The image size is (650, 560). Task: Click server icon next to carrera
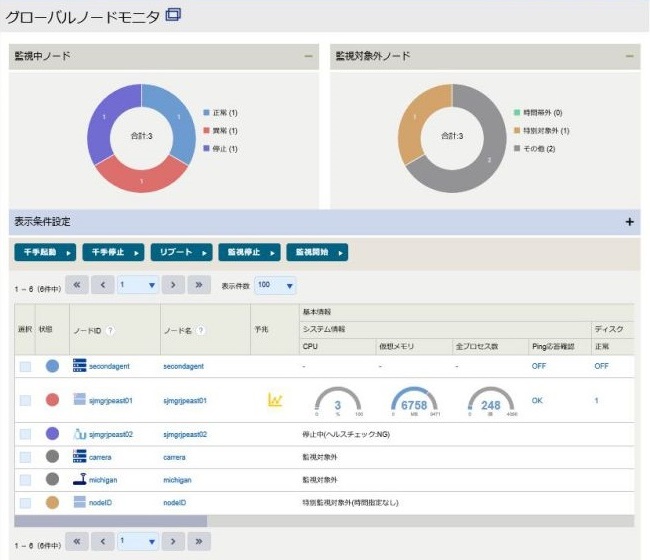(80, 456)
